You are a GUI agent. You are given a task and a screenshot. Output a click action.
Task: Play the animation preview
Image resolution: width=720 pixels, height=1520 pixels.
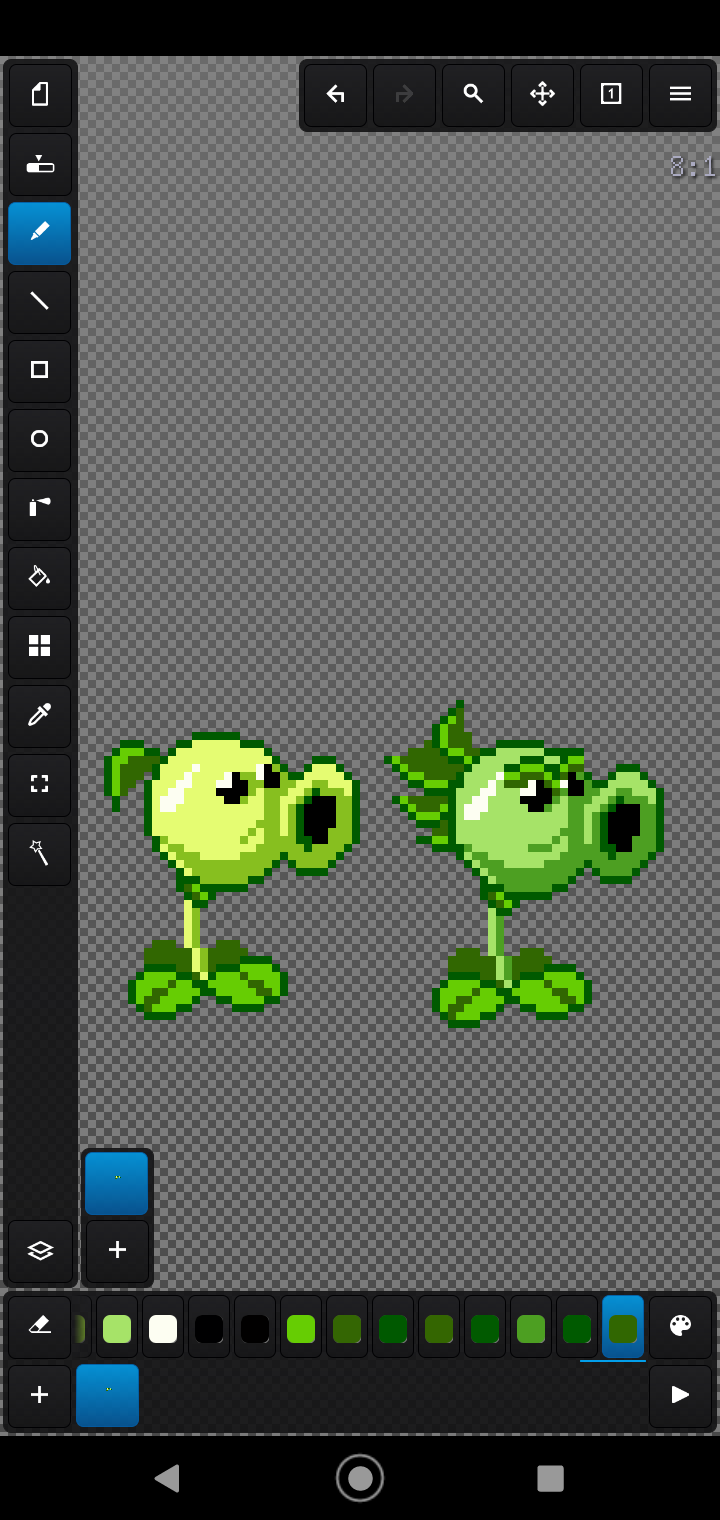pyautogui.click(x=681, y=1396)
